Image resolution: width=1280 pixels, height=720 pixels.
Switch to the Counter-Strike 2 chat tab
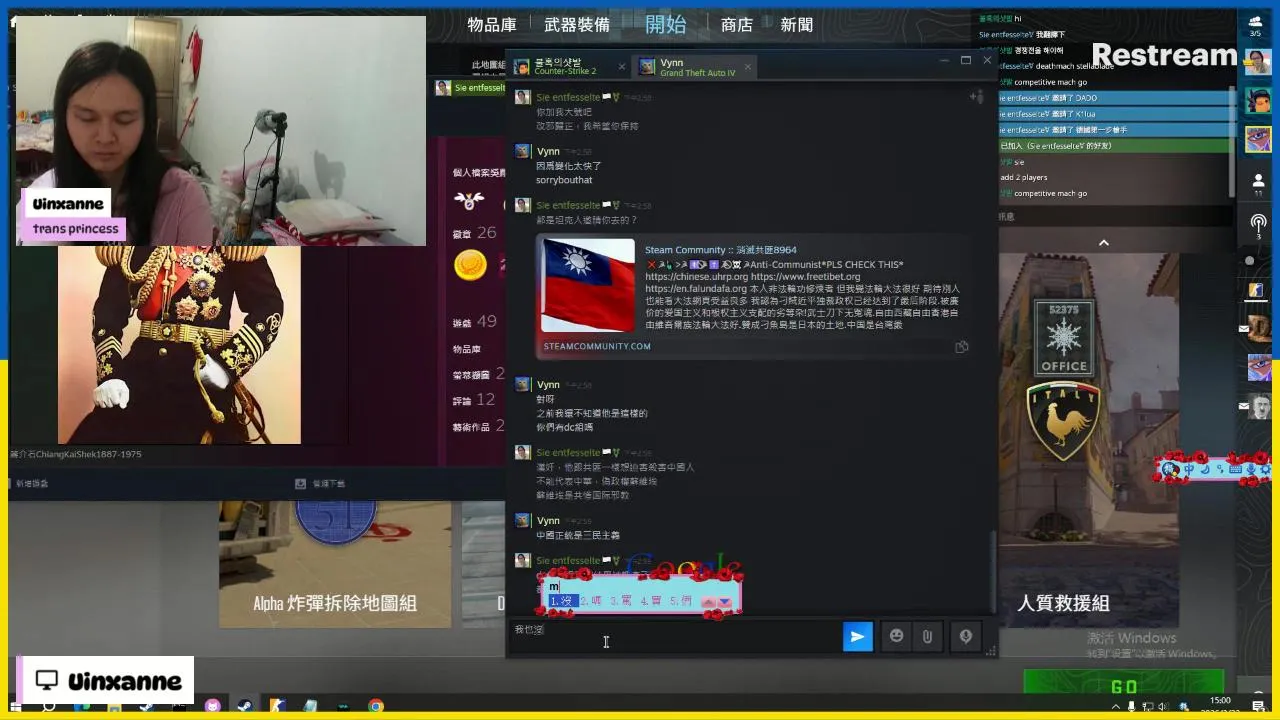coord(568,67)
